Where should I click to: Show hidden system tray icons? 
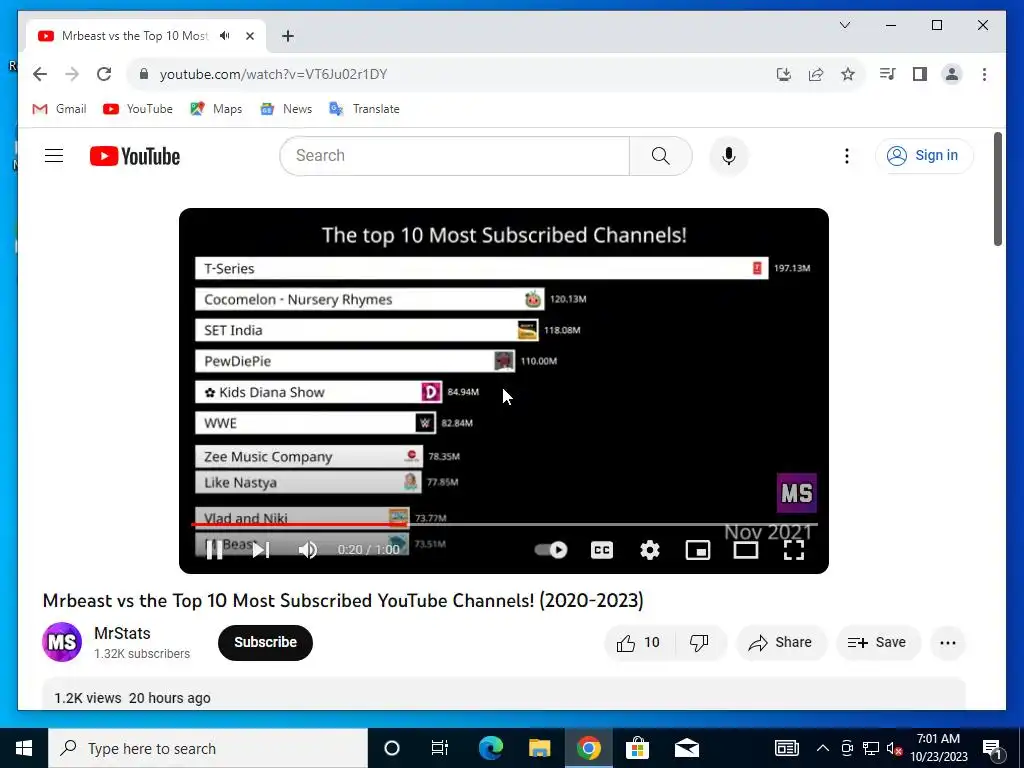pyautogui.click(x=823, y=748)
